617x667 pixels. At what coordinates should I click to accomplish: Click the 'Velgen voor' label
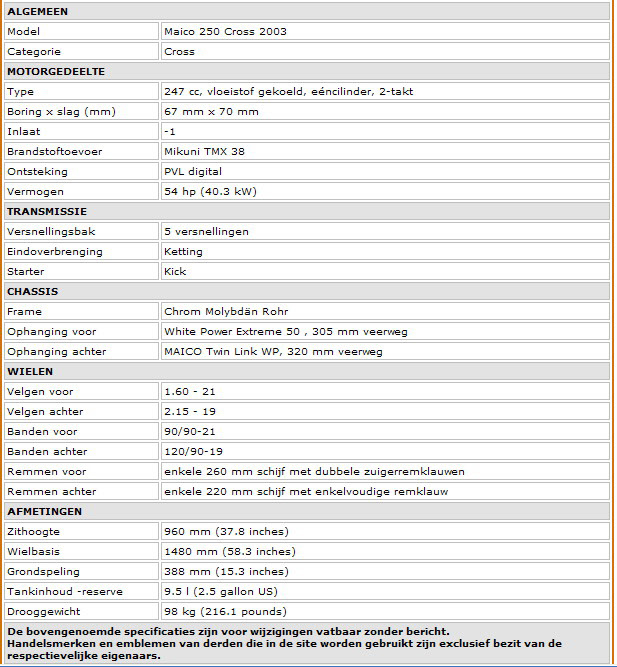40,391
